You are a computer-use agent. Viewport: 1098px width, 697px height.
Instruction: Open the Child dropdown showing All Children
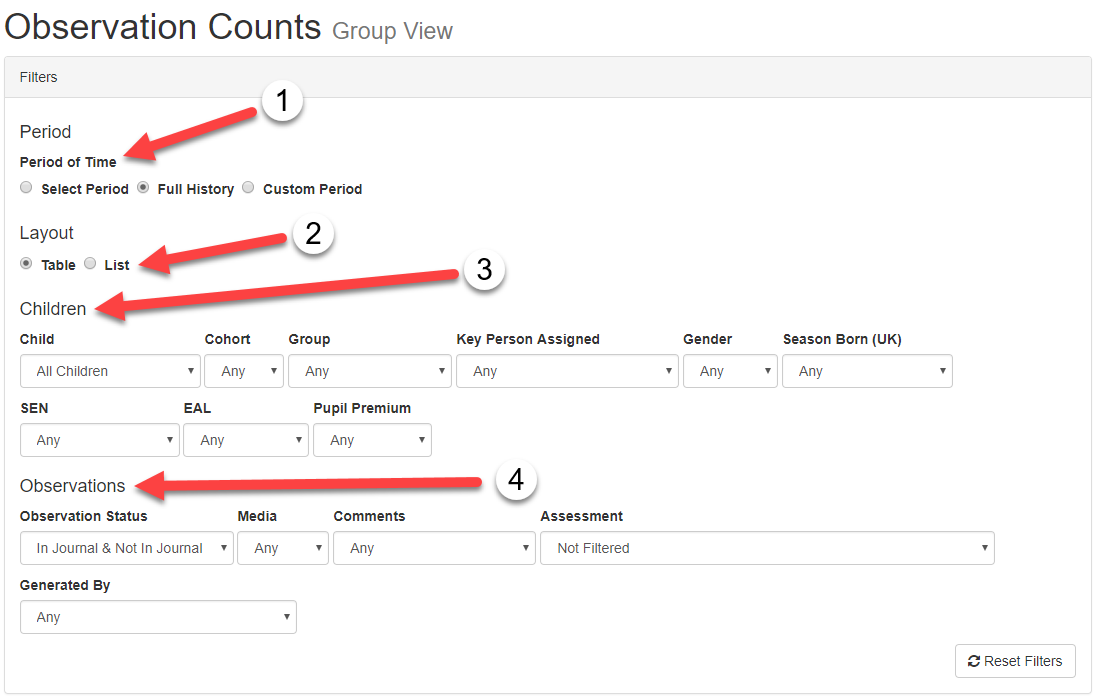click(110, 371)
